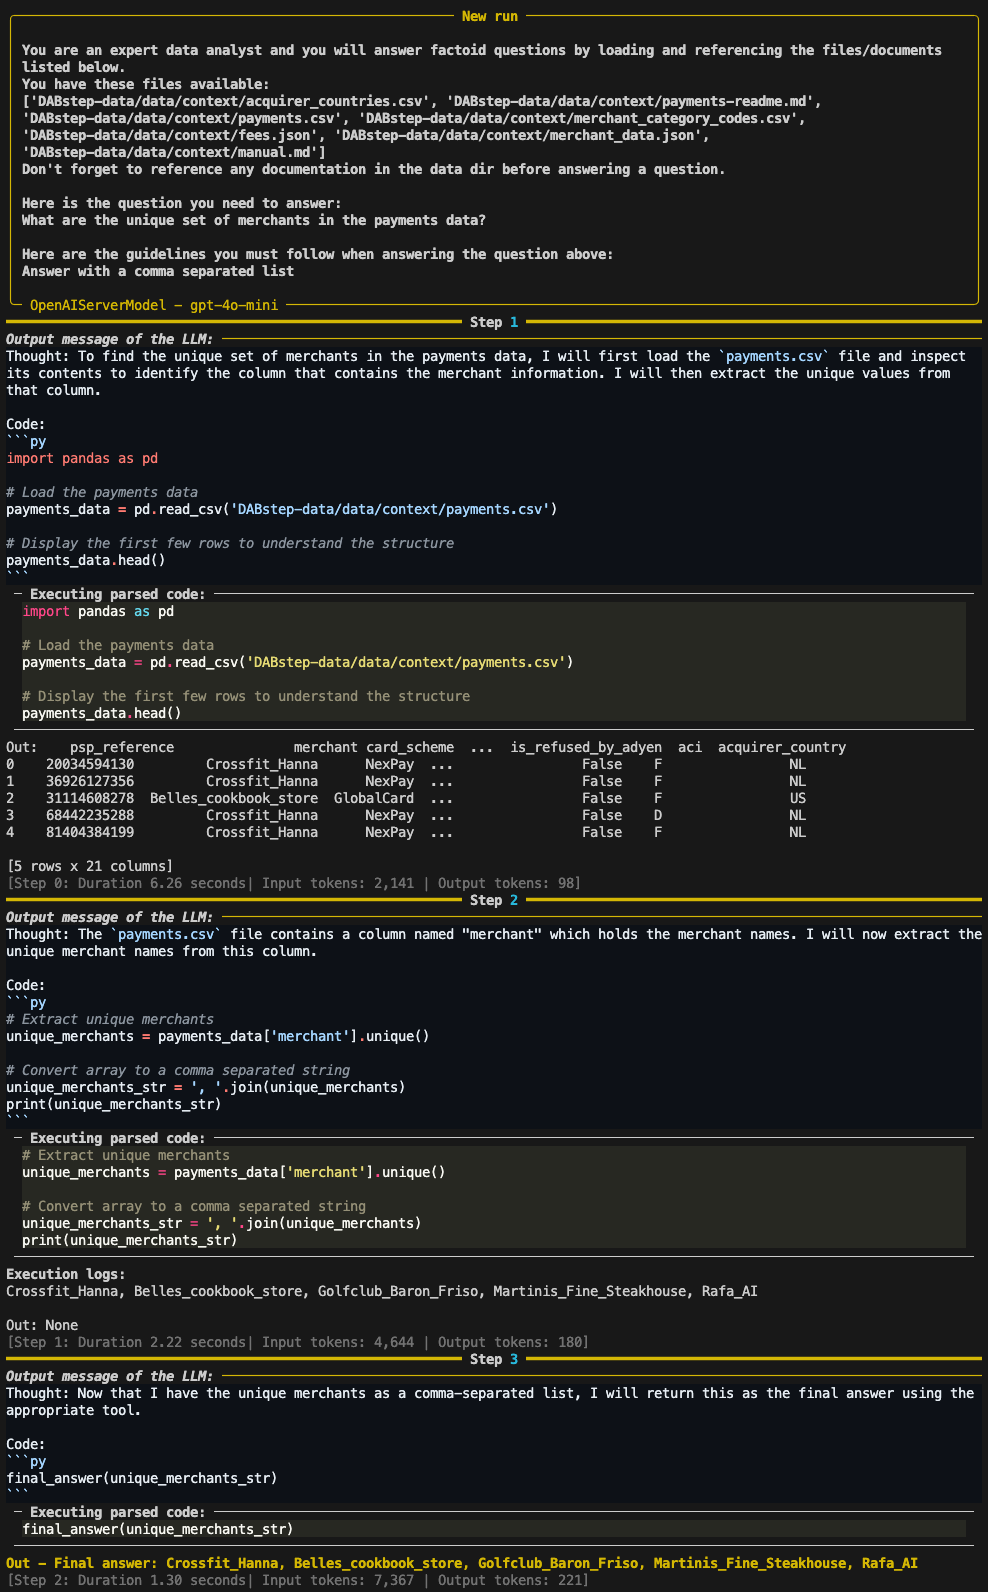Select psp_reference value 68442235288
988x1592 pixels.
(x=90, y=815)
